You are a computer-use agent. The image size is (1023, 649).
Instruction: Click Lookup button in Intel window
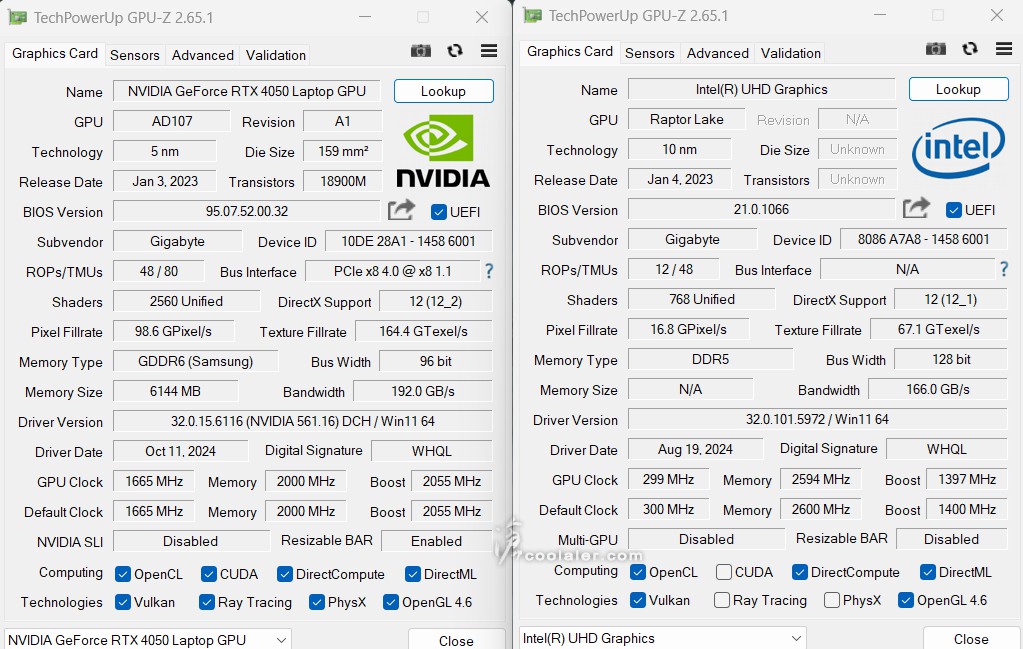tap(958, 89)
